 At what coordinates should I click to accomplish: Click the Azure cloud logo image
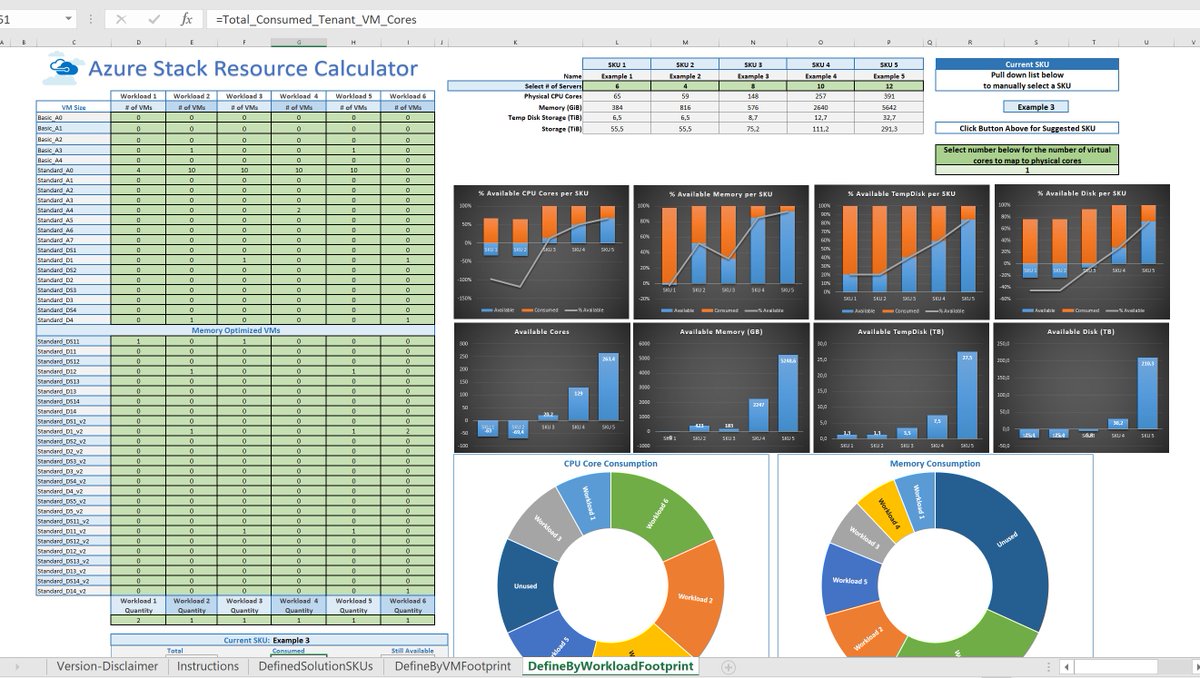pos(63,69)
